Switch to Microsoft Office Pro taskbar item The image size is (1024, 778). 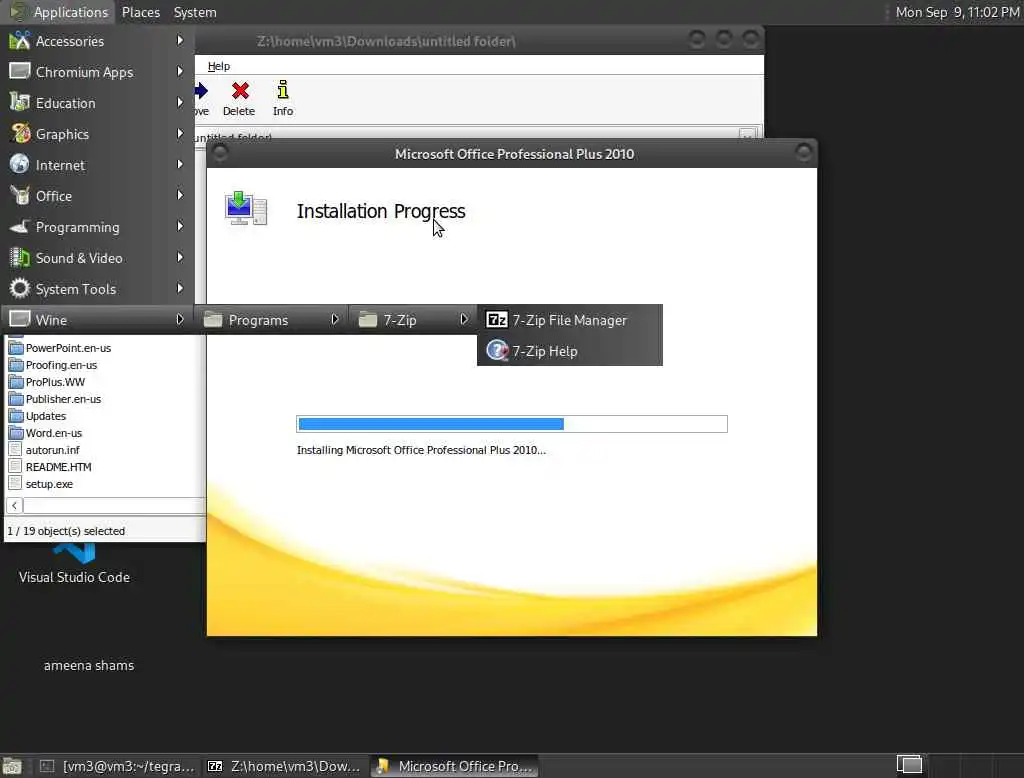(x=456, y=766)
